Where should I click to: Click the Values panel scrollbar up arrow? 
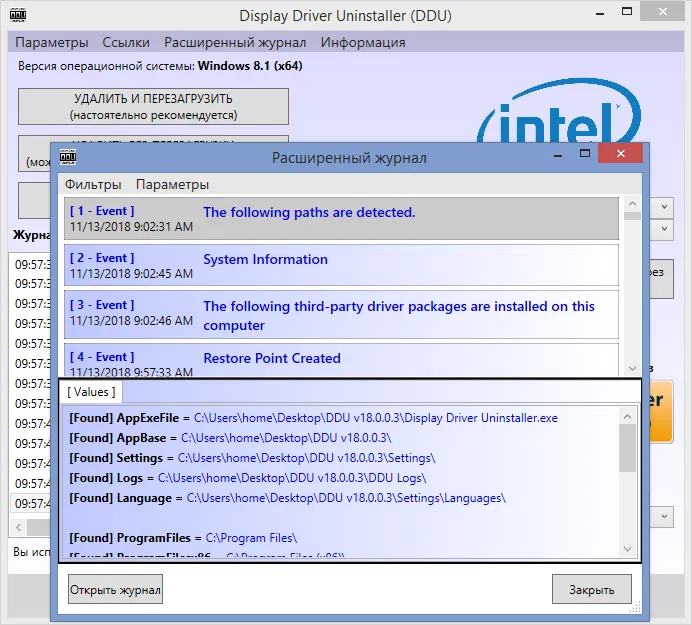(627, 417)
